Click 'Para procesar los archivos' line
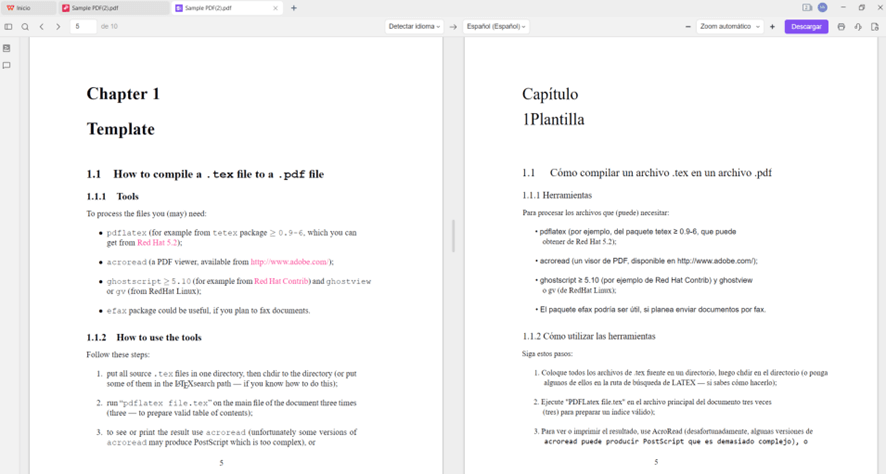Viewport: 886px width, 474px height. coord(596,213)
